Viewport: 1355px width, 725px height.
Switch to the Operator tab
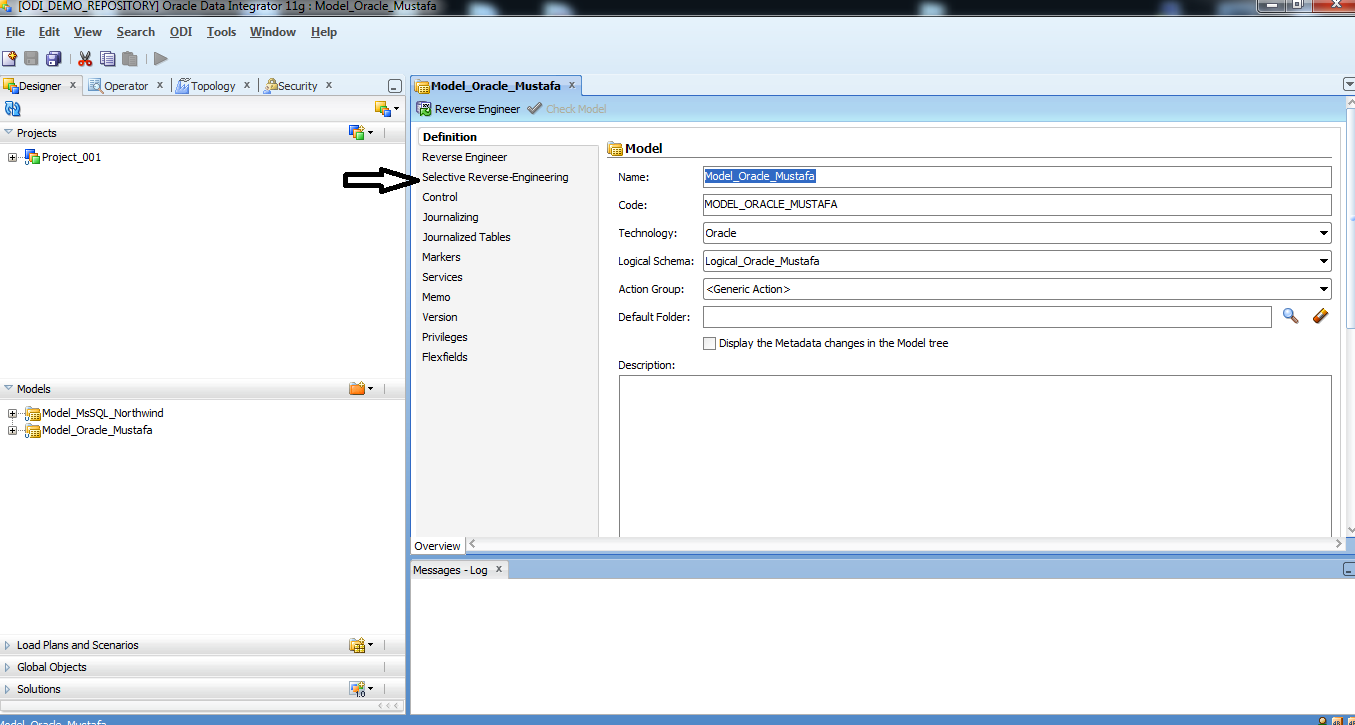[x=126, y=86]
